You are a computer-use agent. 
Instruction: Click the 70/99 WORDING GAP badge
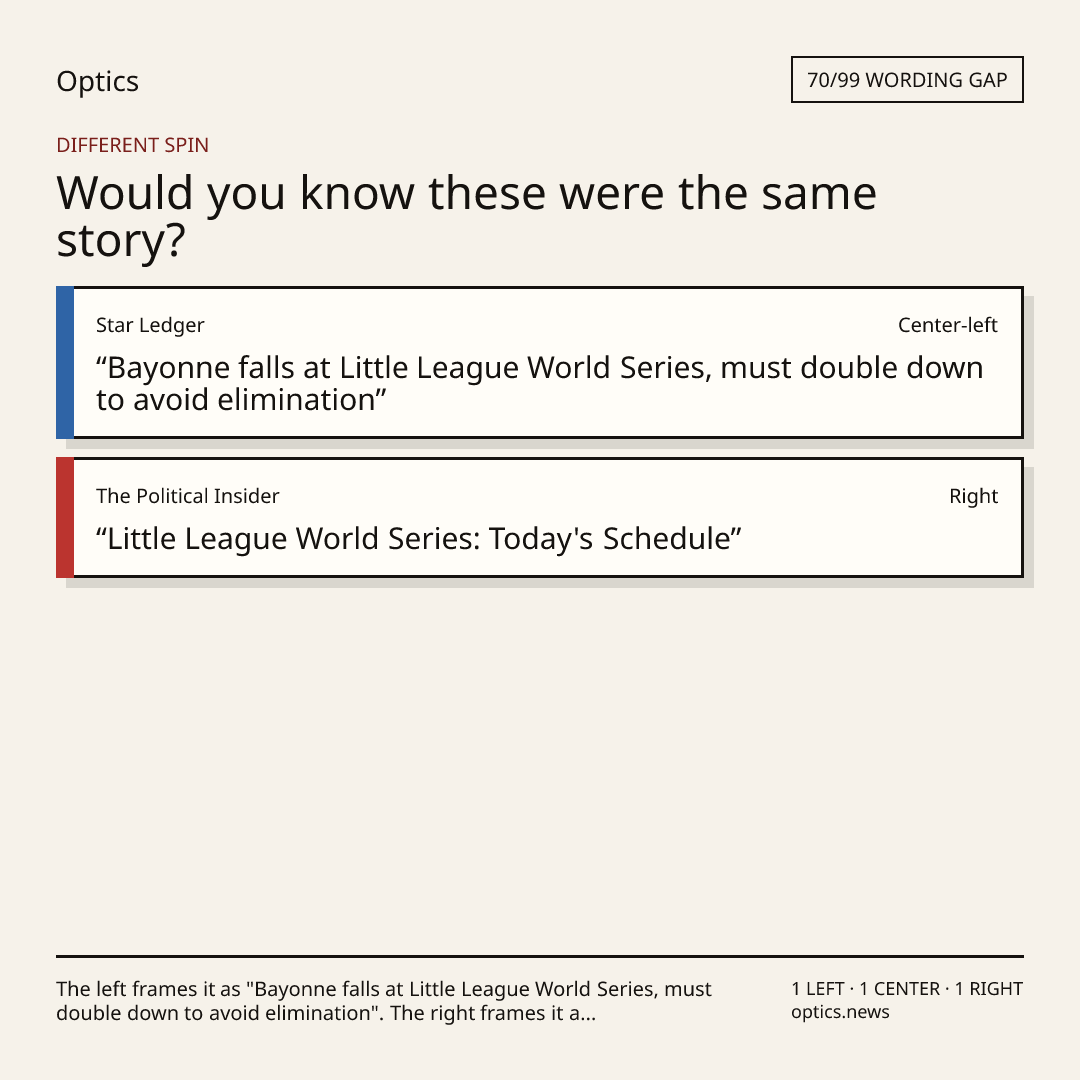907,80
